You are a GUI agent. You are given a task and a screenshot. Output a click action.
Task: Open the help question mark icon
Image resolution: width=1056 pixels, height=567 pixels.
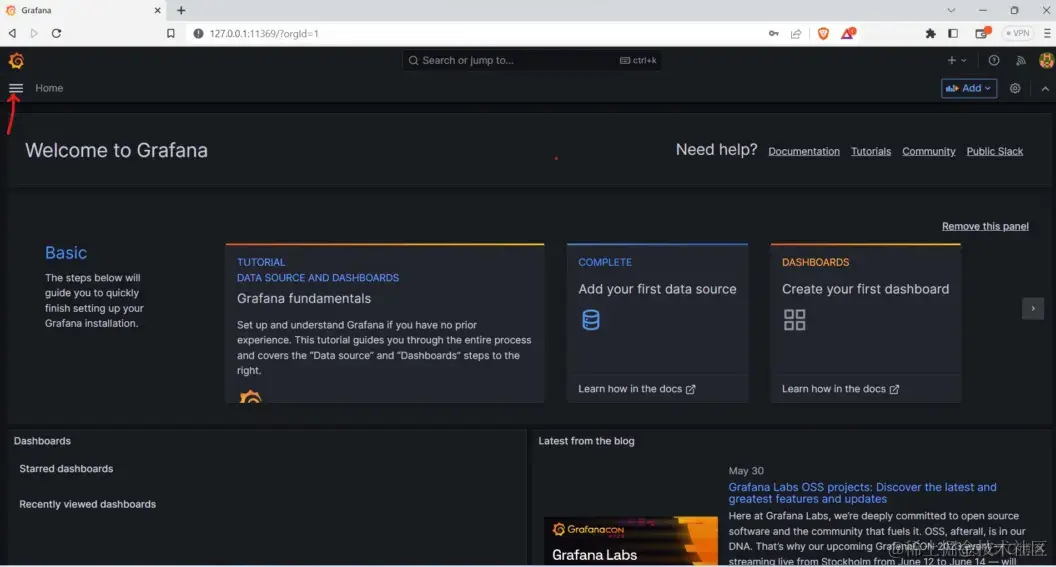point(993,61)
